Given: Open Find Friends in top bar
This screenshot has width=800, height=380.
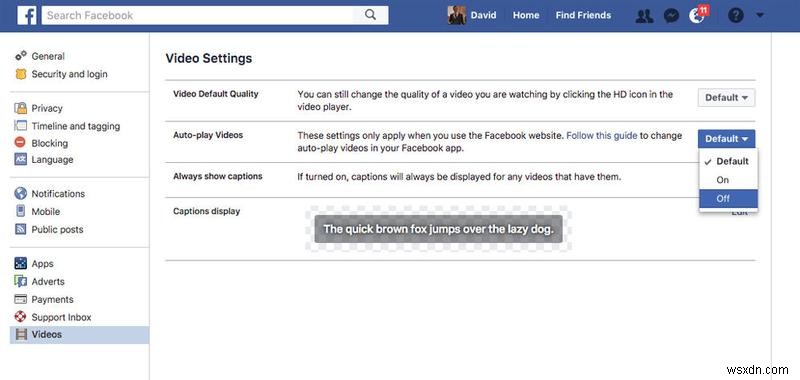Looking at the screenshot, I should 583,15.
